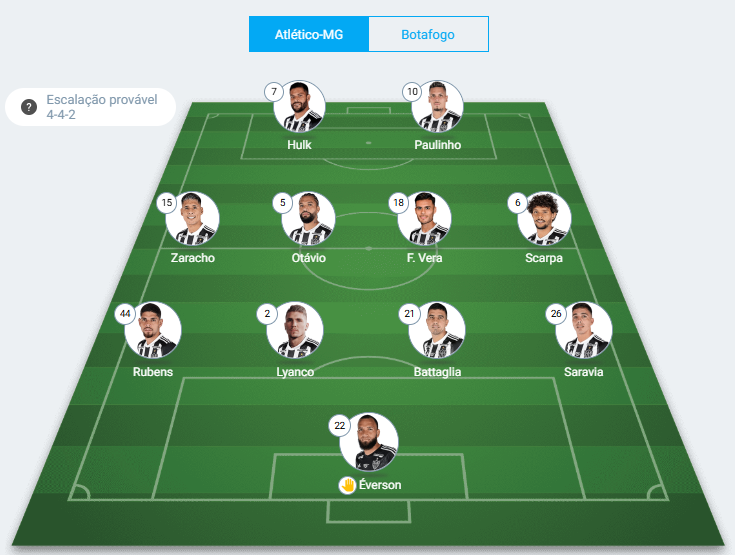
Task: Click the number 7 shirt badge
Action: pos(274,91)
